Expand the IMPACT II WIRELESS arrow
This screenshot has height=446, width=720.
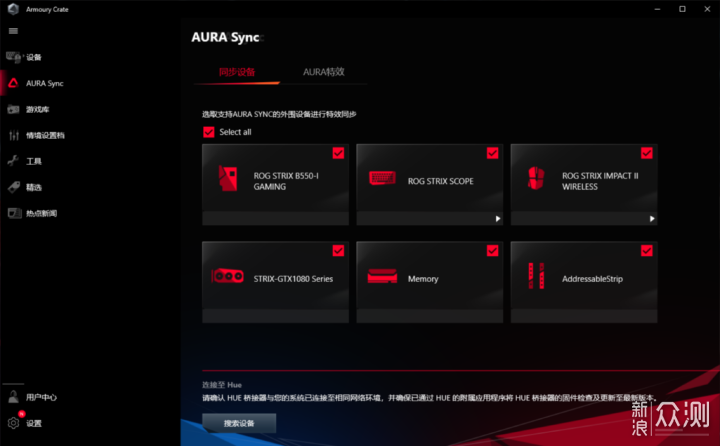tap(652, 219)
